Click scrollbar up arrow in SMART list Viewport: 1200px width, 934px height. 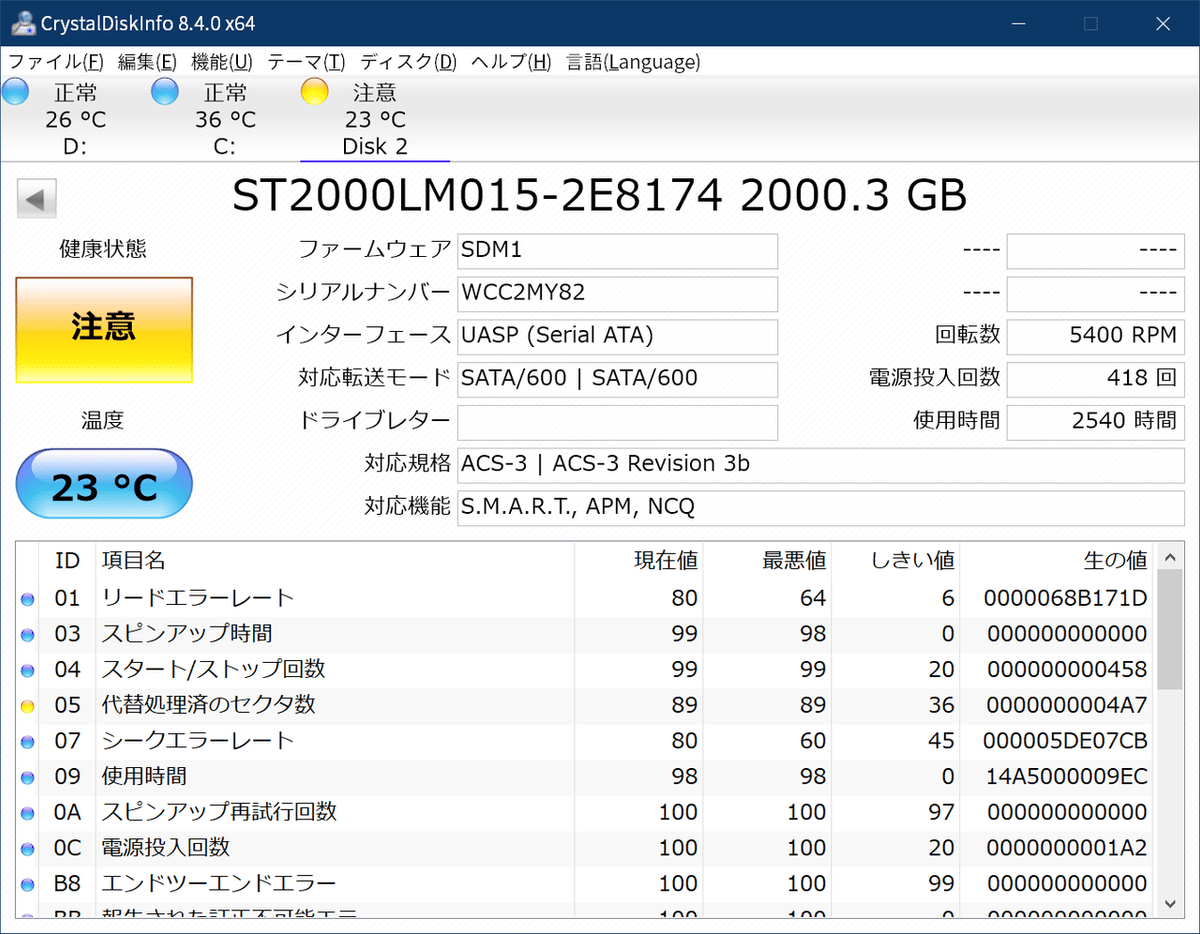pos(1169,558)
